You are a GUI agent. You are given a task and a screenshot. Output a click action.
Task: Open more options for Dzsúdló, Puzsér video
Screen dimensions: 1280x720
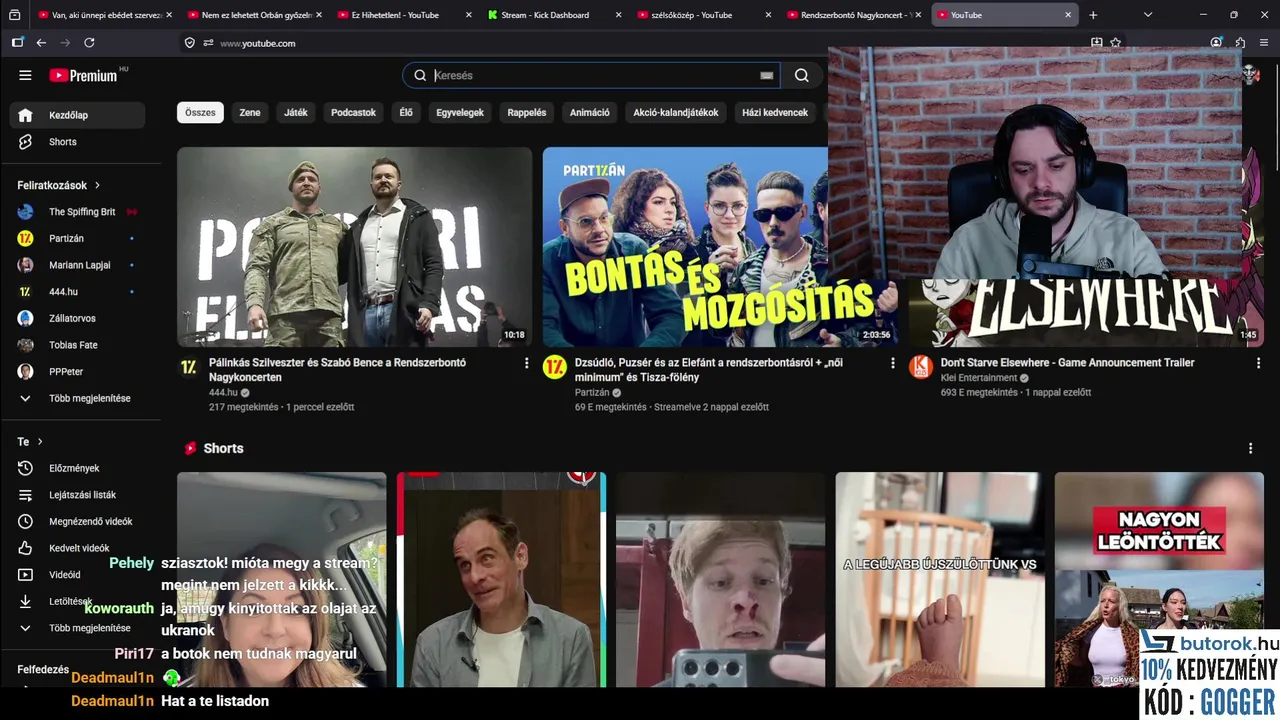(893, 363)
